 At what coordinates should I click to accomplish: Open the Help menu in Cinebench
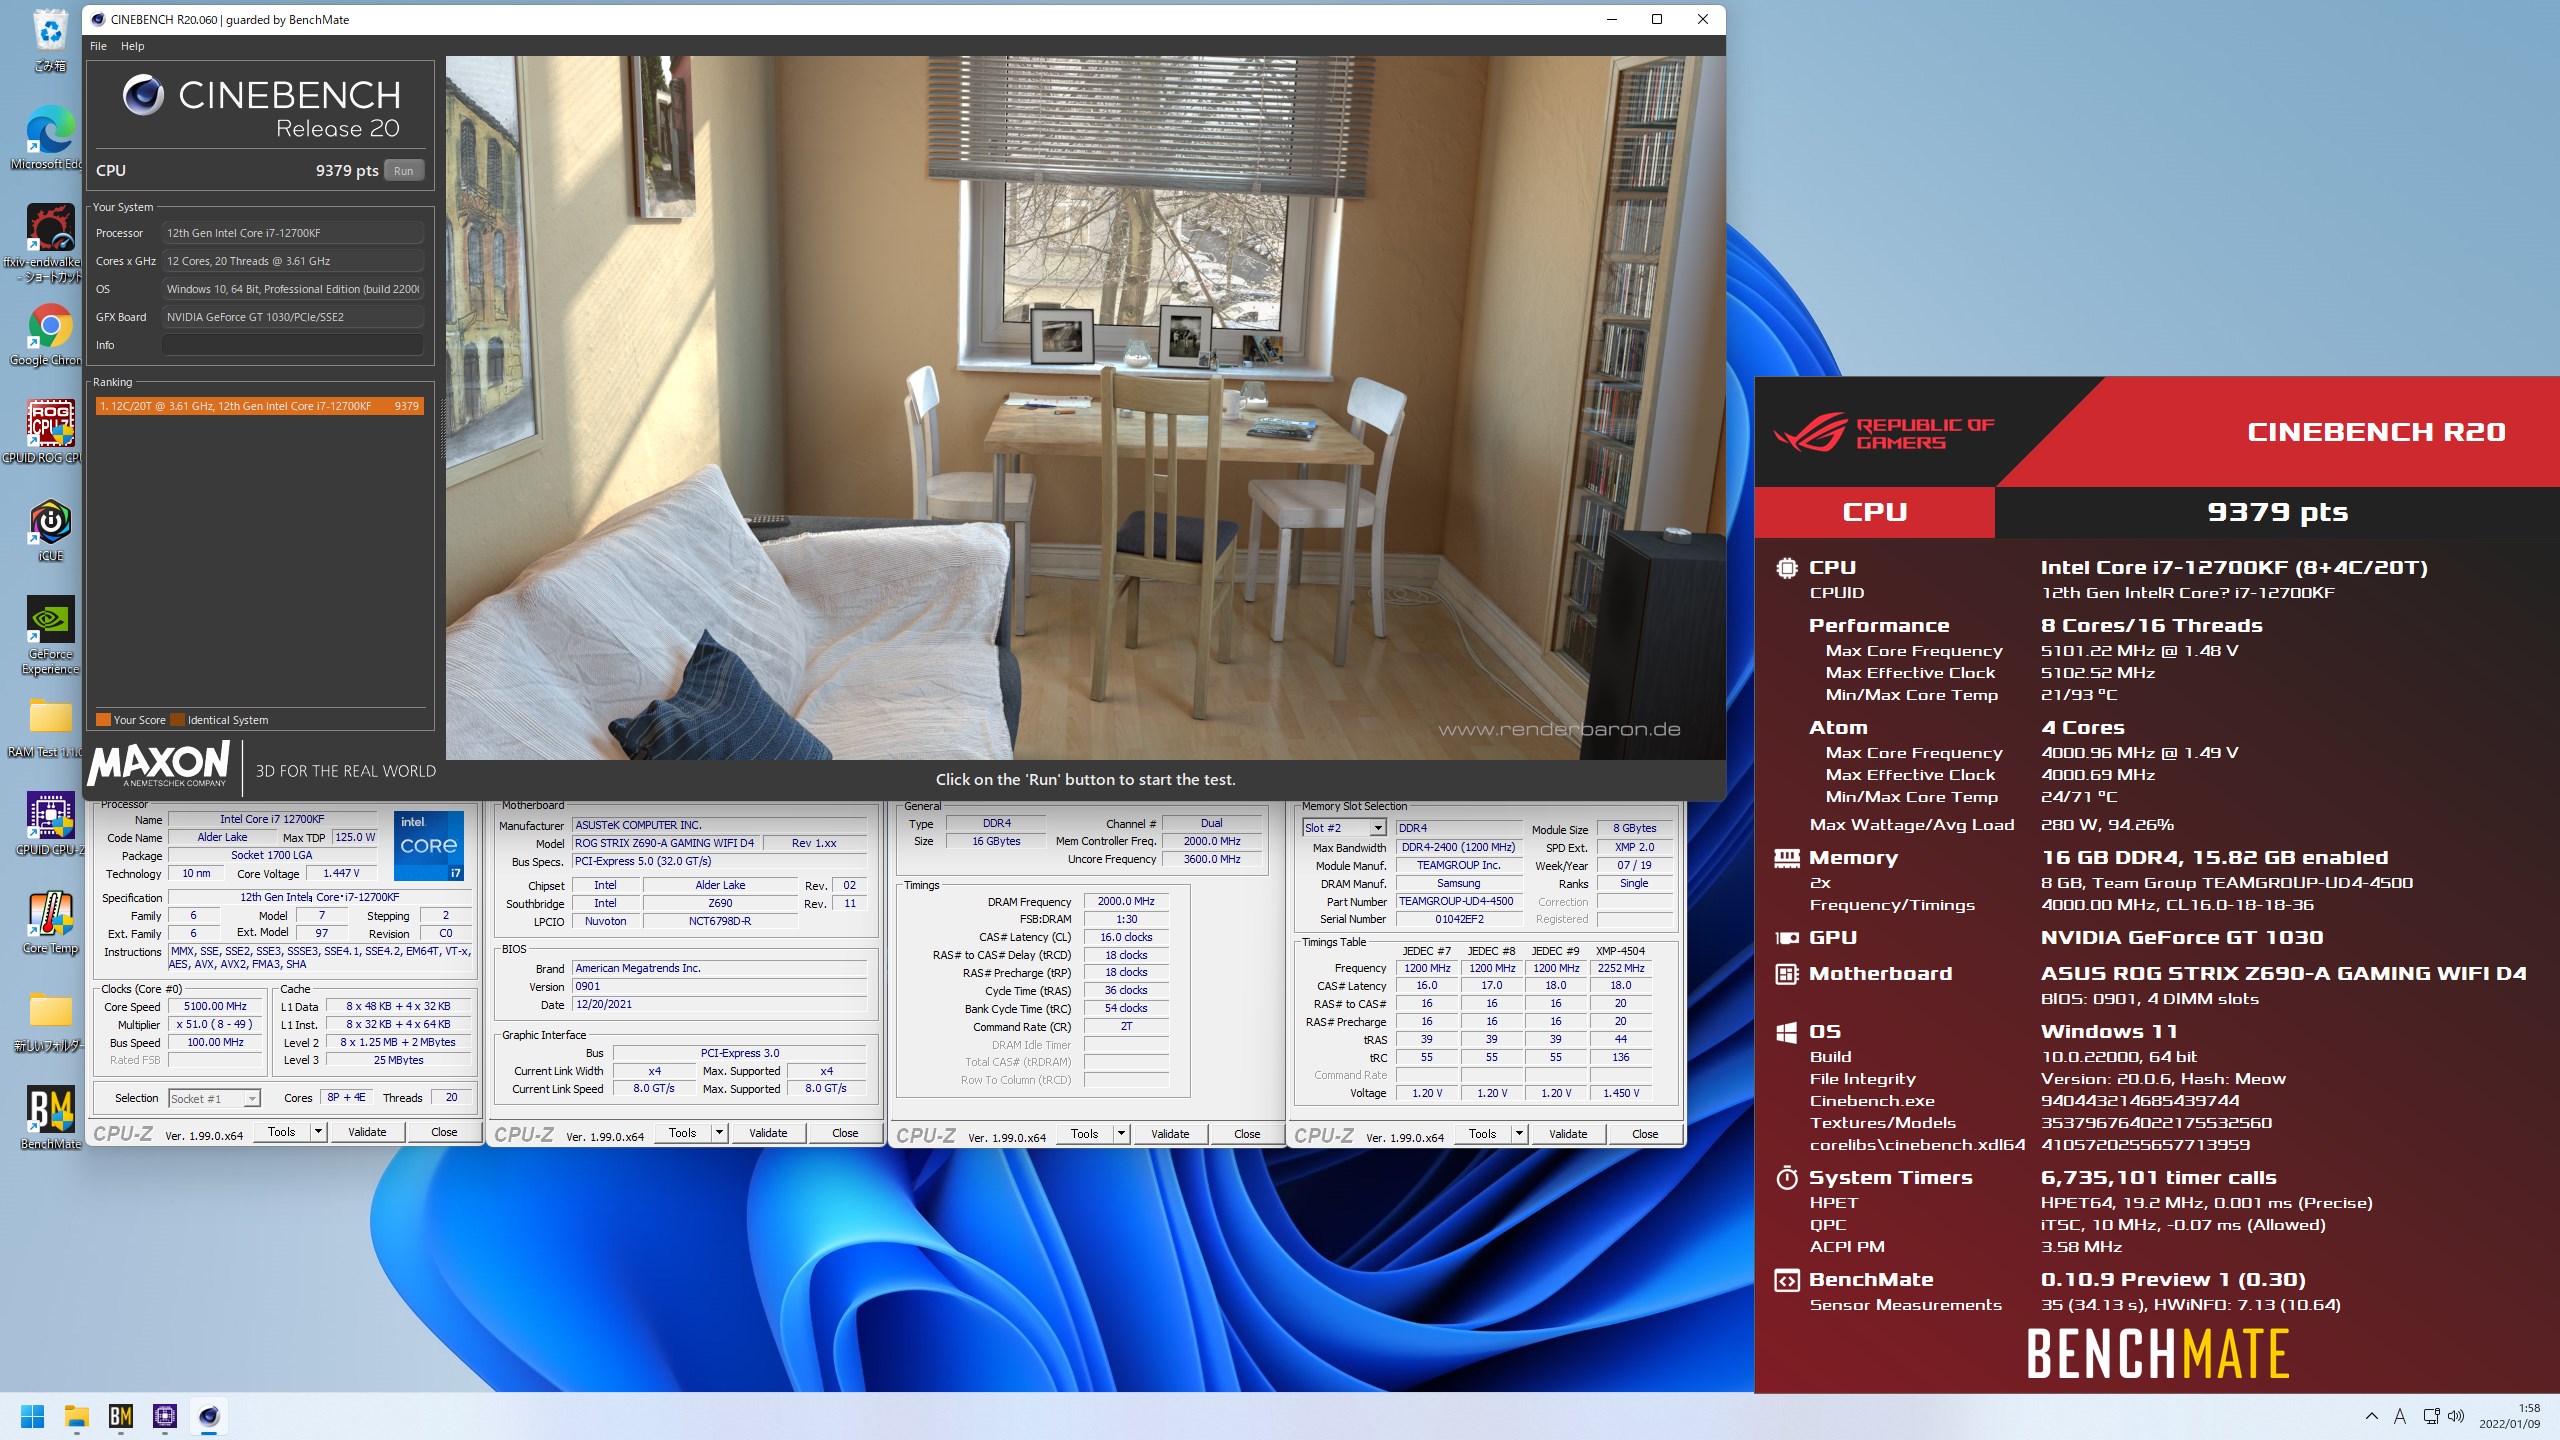(132, 46)
